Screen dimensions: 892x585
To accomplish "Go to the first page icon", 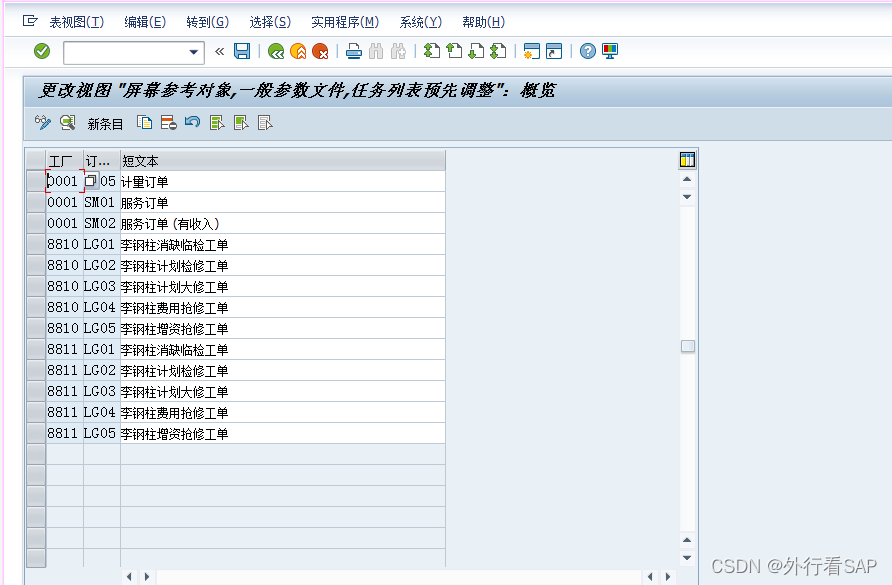I will [x=432, y=51].
